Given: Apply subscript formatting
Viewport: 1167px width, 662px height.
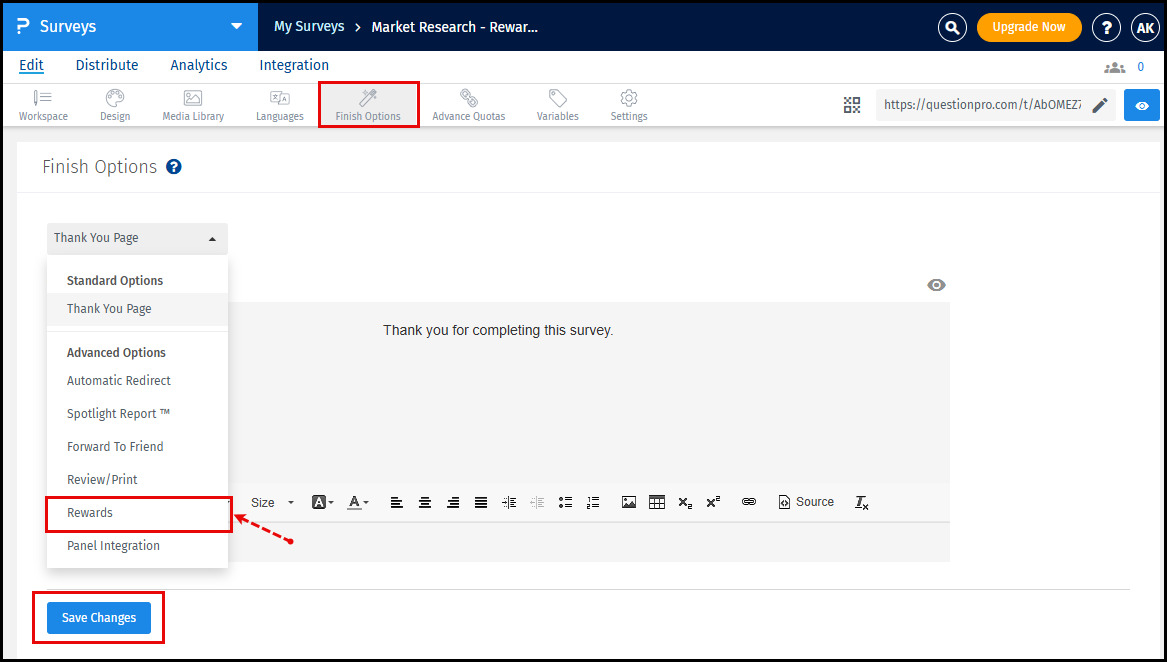Looking at the screenshot, I should click(x=684, y=501).
